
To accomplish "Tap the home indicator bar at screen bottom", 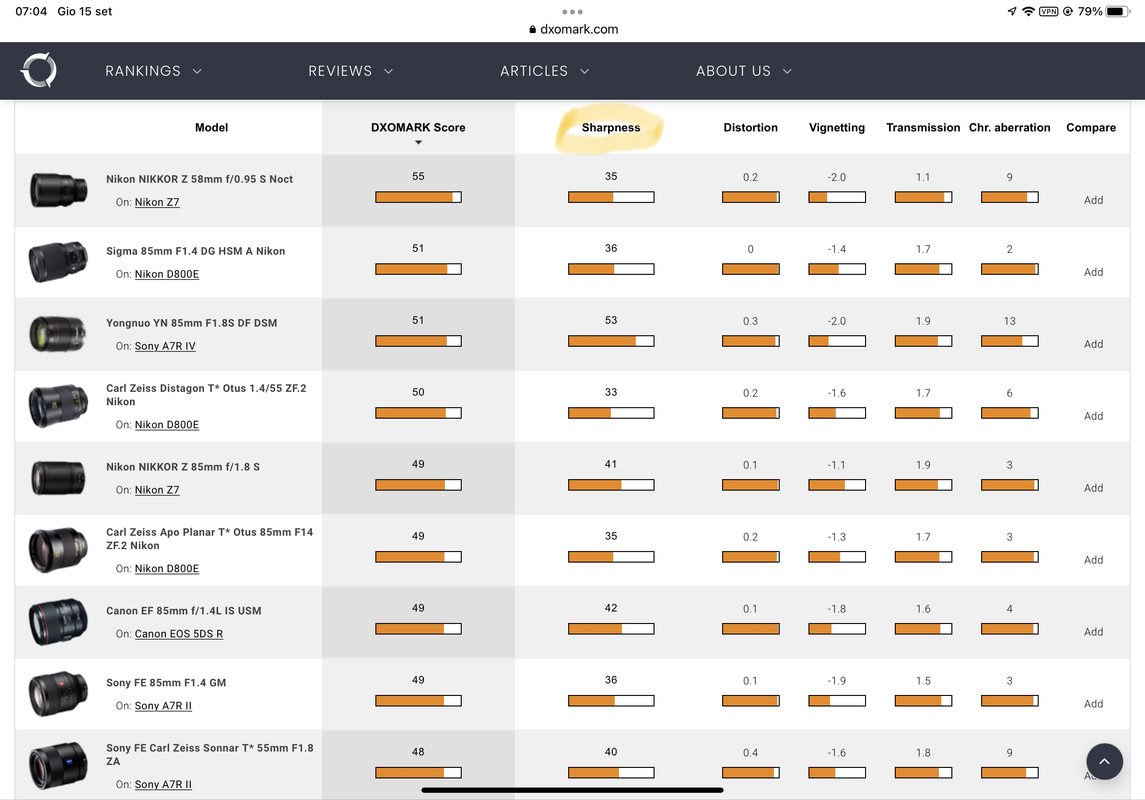I will pos(572,790).
